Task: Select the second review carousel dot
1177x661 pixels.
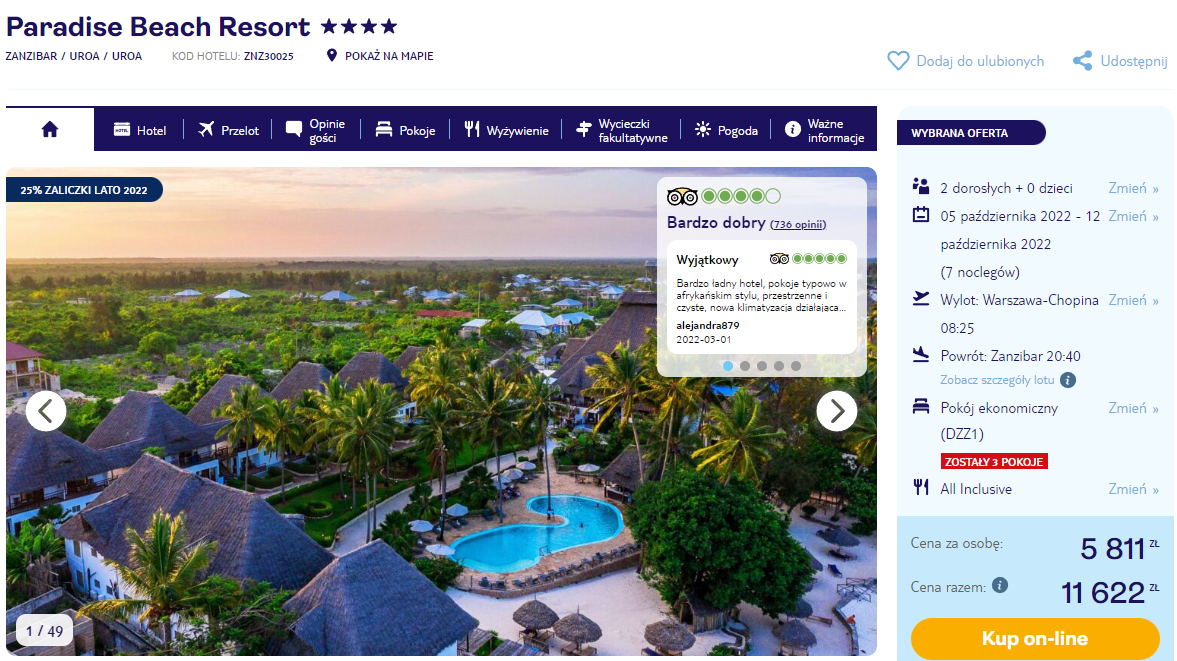Action: [x=745, y=366]
